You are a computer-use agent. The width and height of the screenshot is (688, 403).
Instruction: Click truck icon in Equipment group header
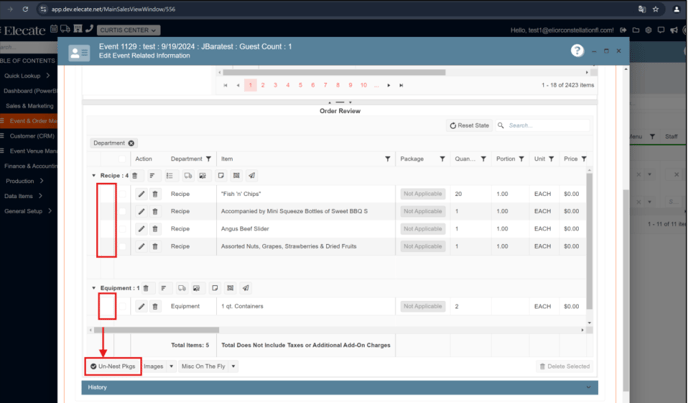point(182,288)
